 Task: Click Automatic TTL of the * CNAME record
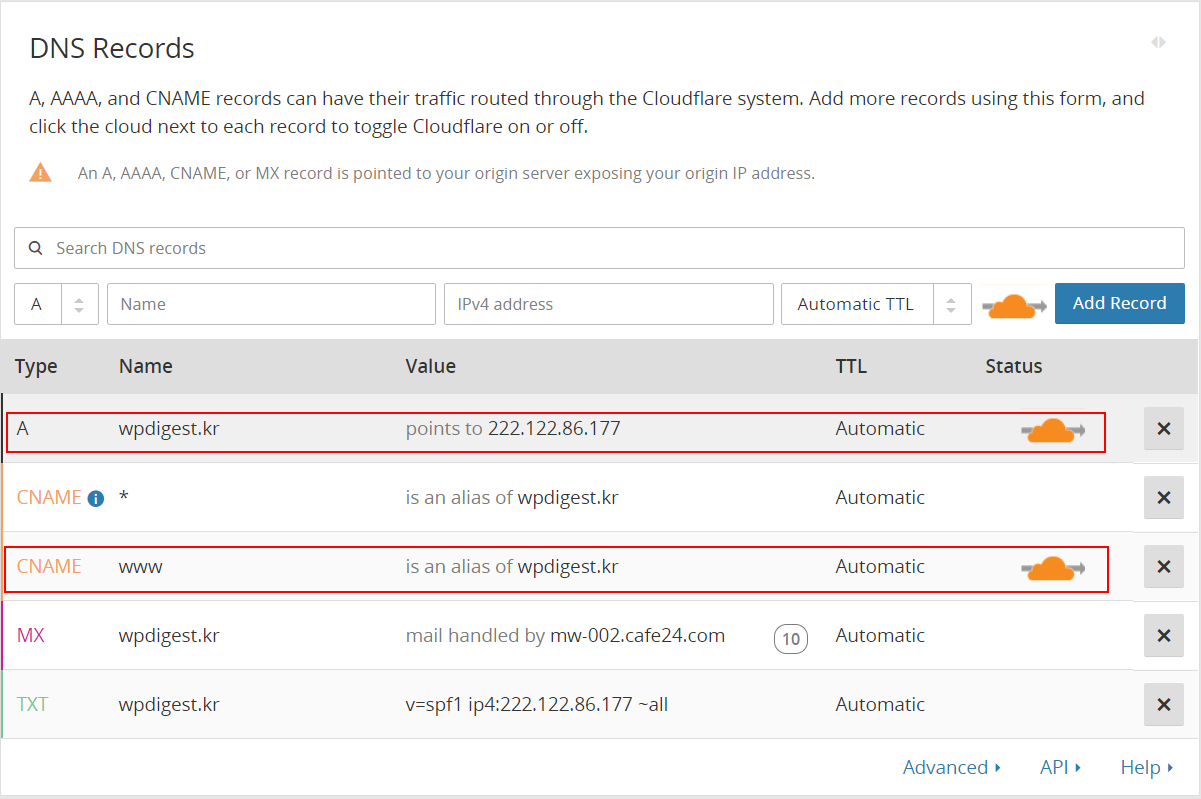(x=880, y=497)
